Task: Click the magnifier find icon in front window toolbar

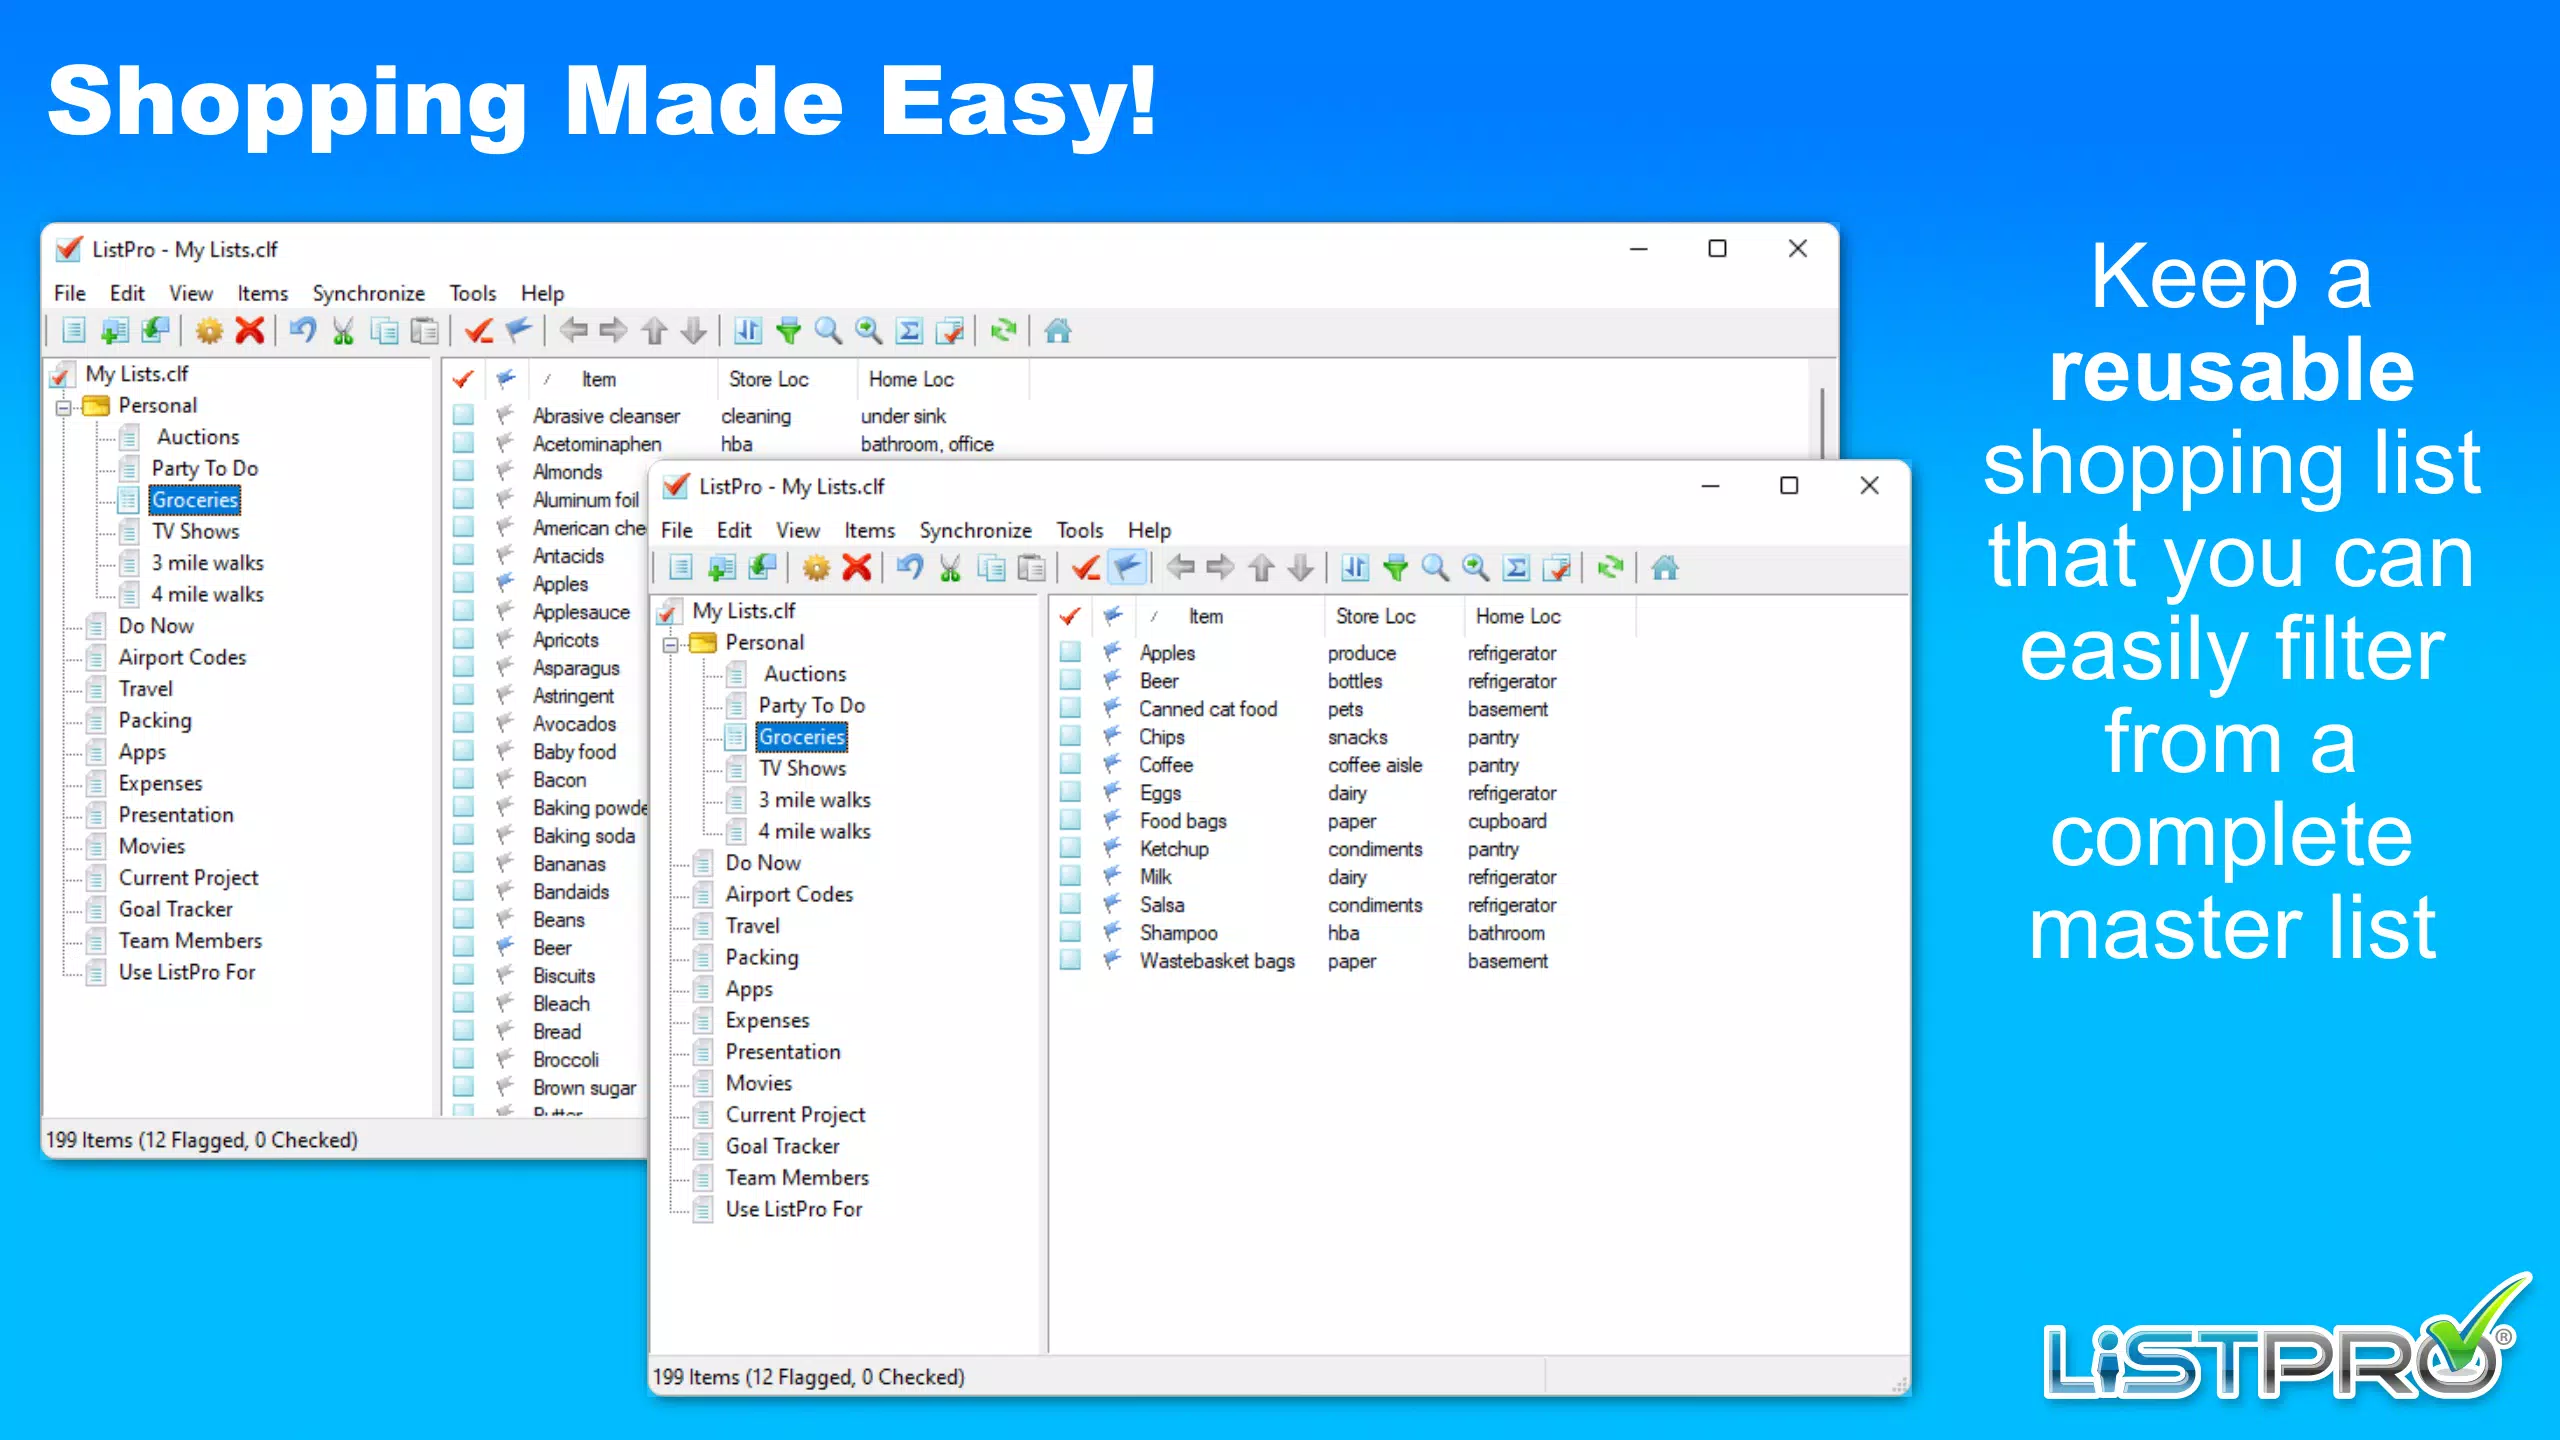Action: 1435,568
